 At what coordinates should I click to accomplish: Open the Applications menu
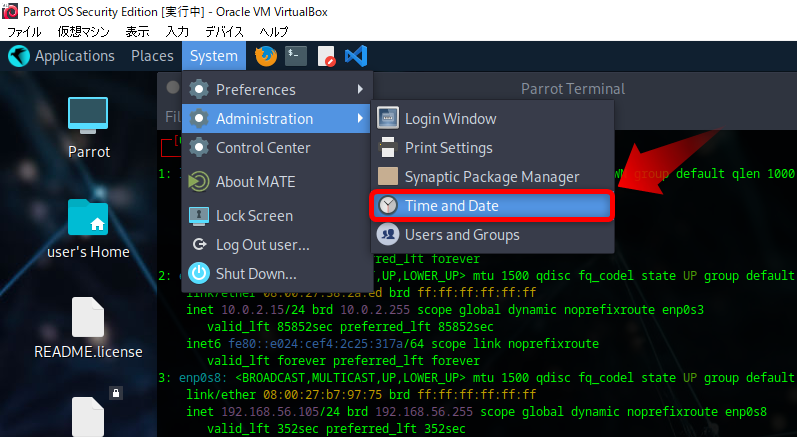[75, 56]
